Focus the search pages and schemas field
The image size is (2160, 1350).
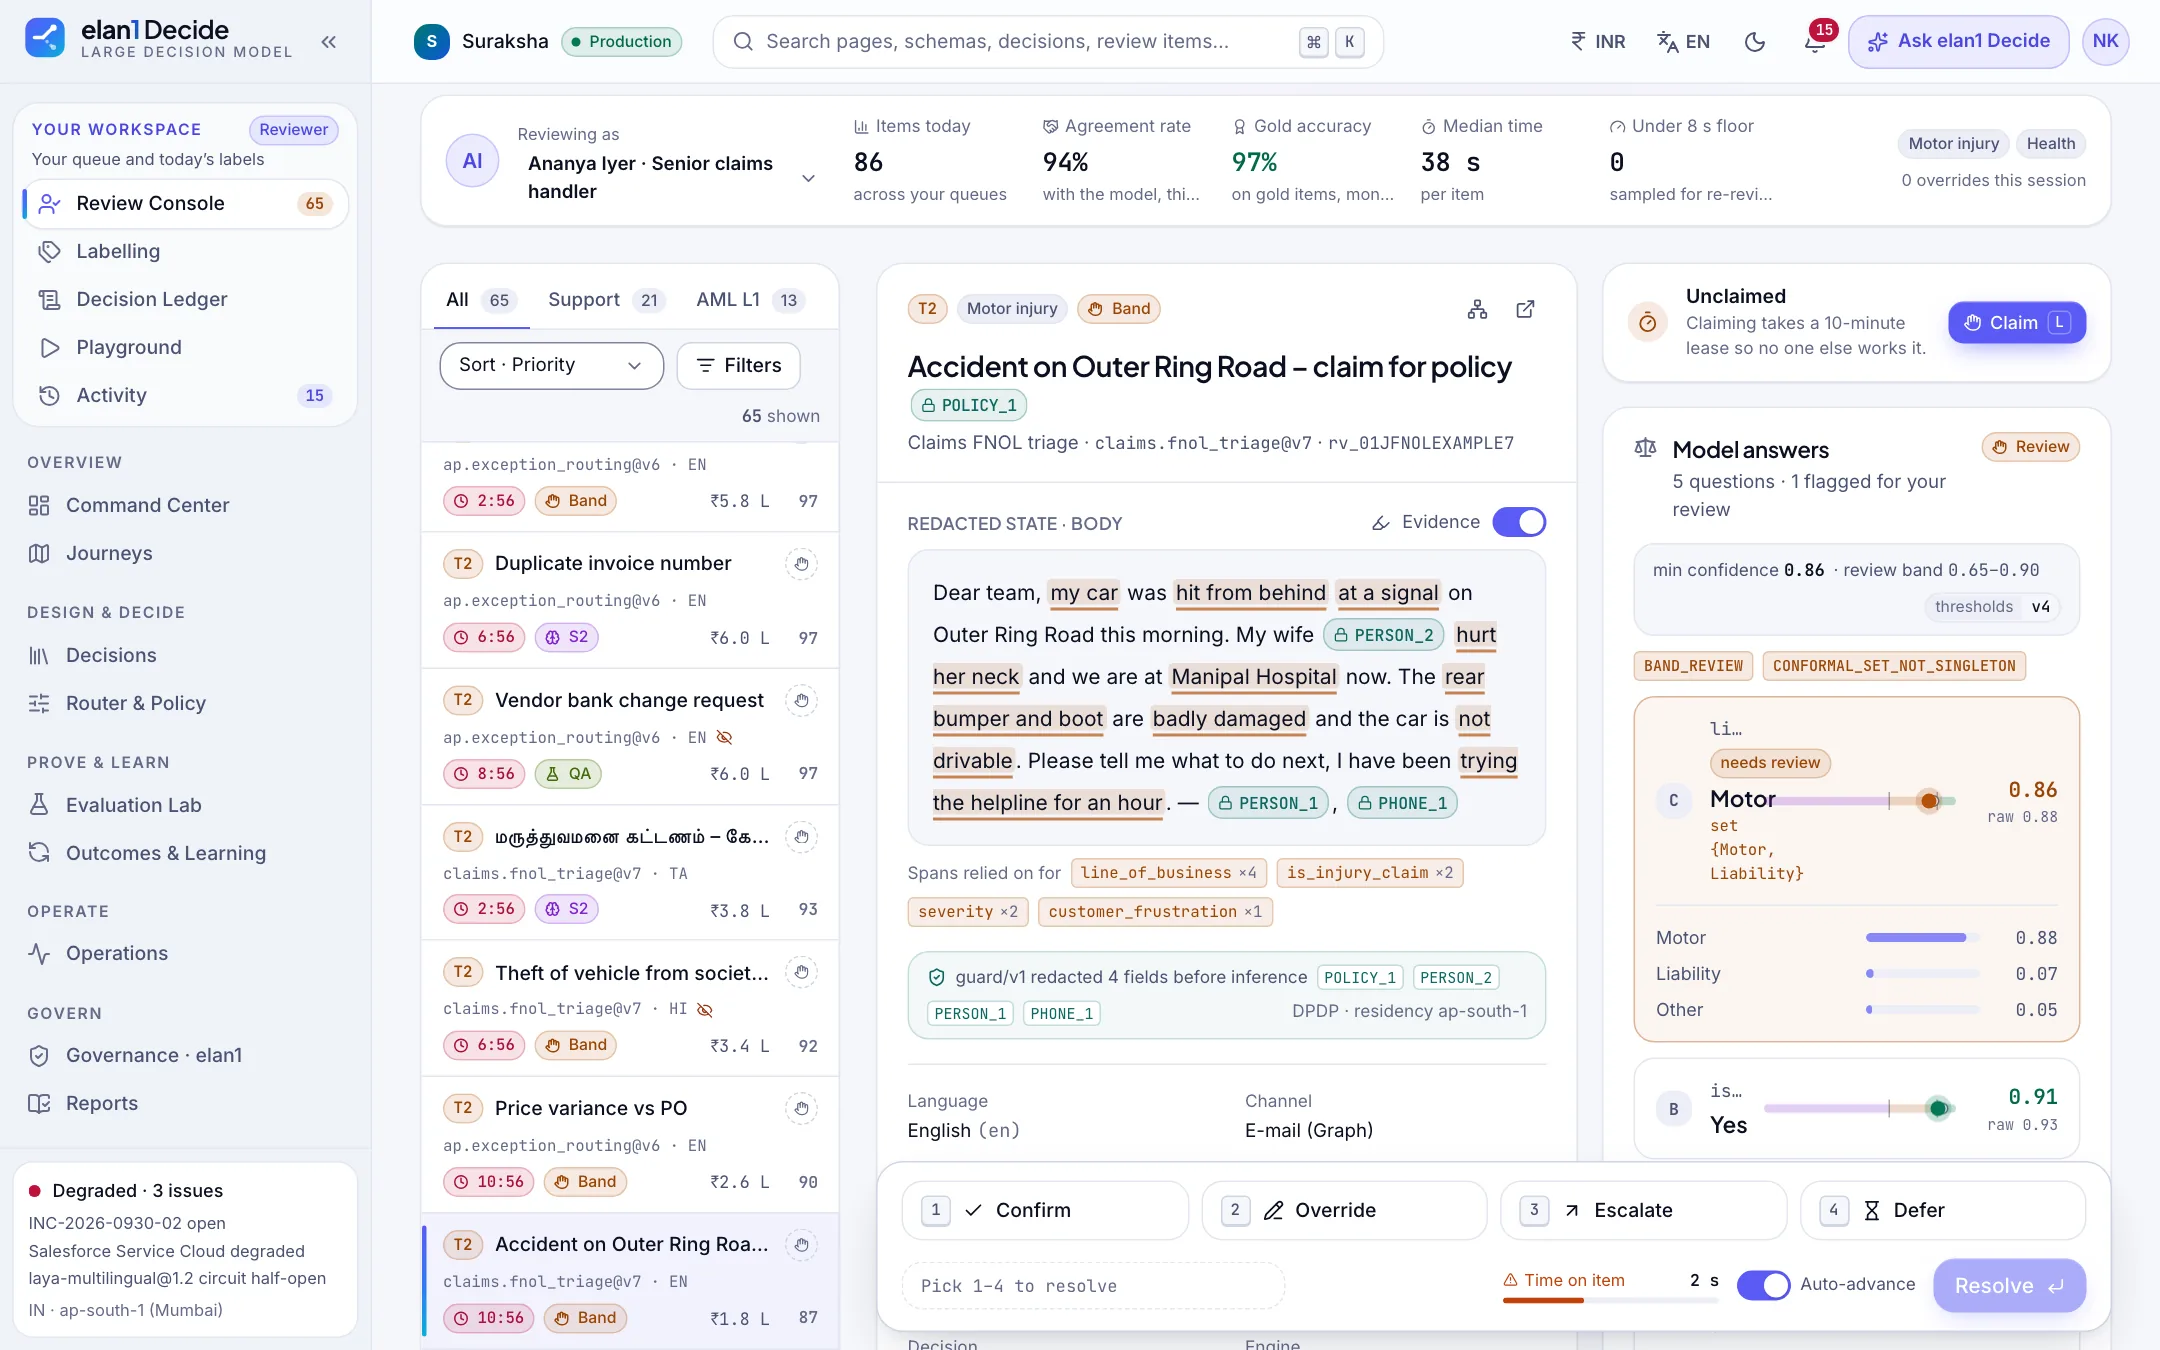point(1048,42)
